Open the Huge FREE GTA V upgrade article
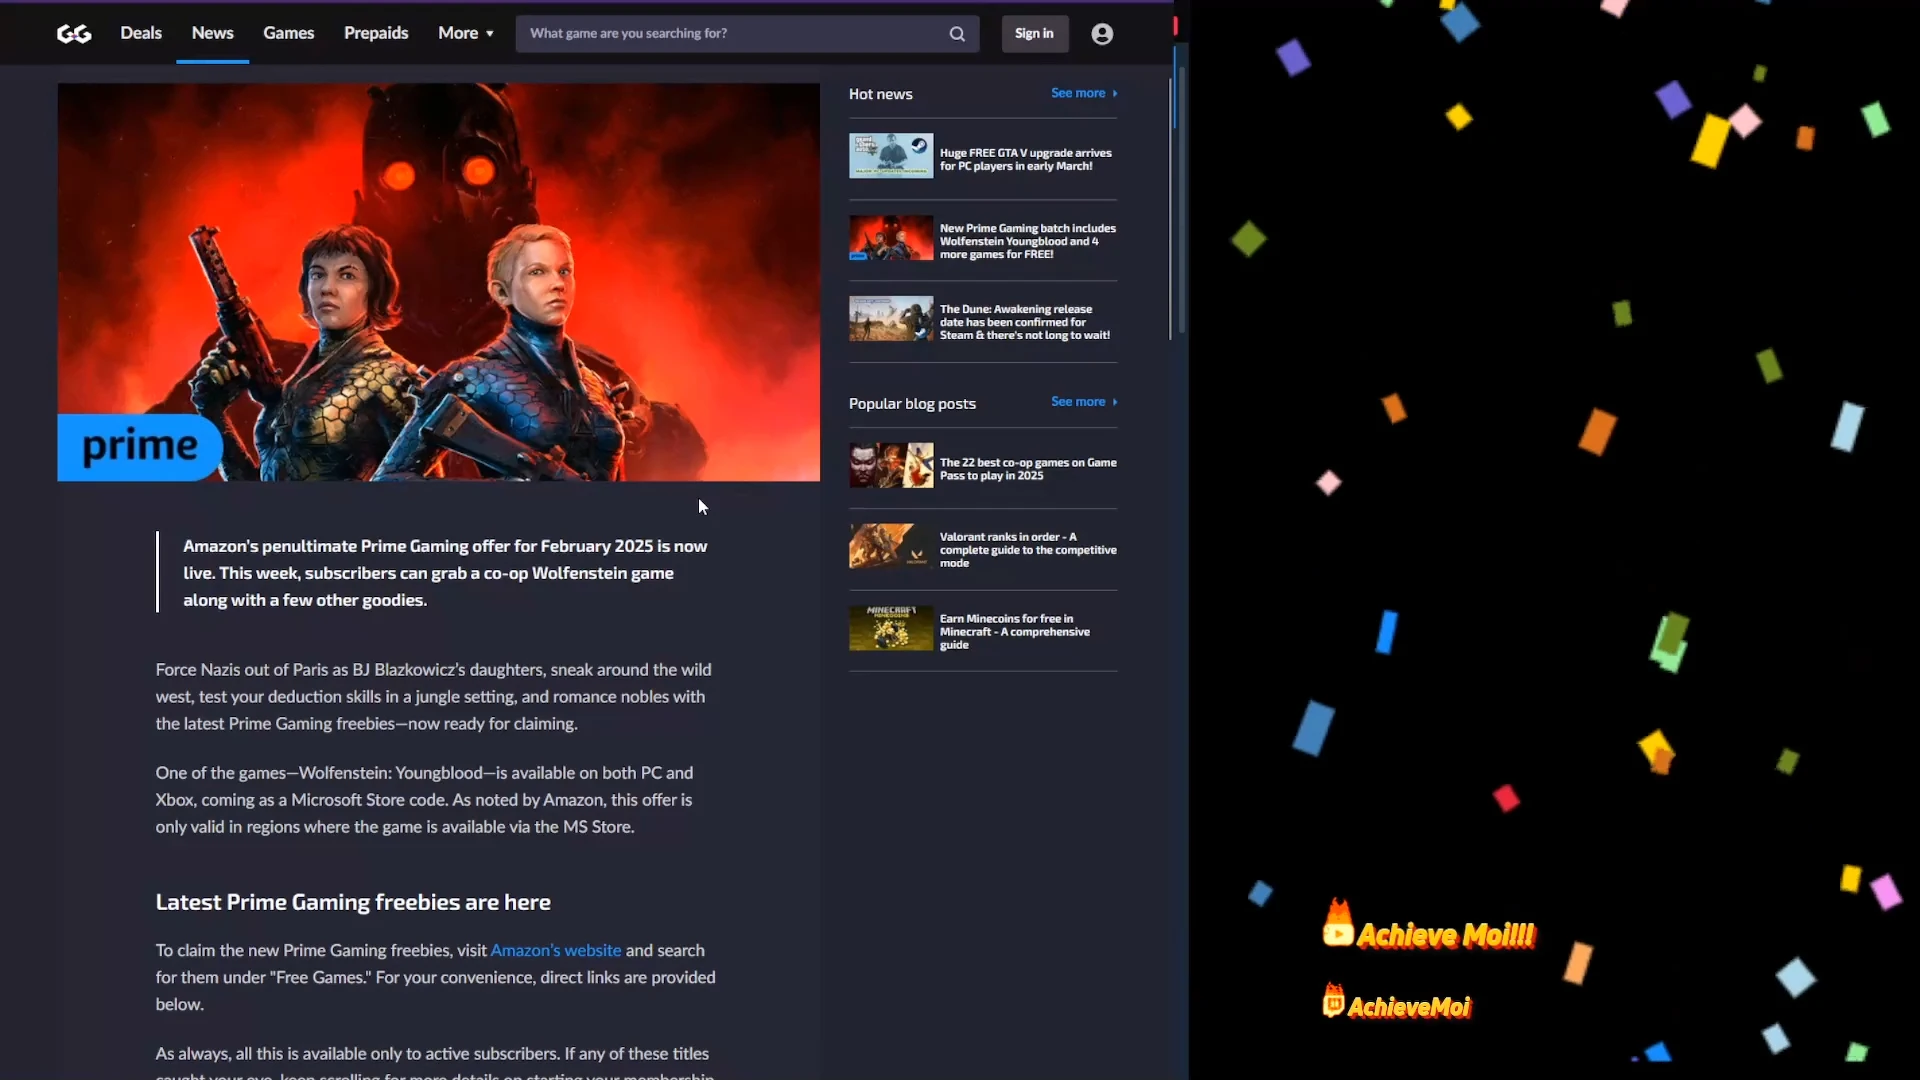Image resolution: width=1920 pixels, height=1080 pixels. [1026, 160]
